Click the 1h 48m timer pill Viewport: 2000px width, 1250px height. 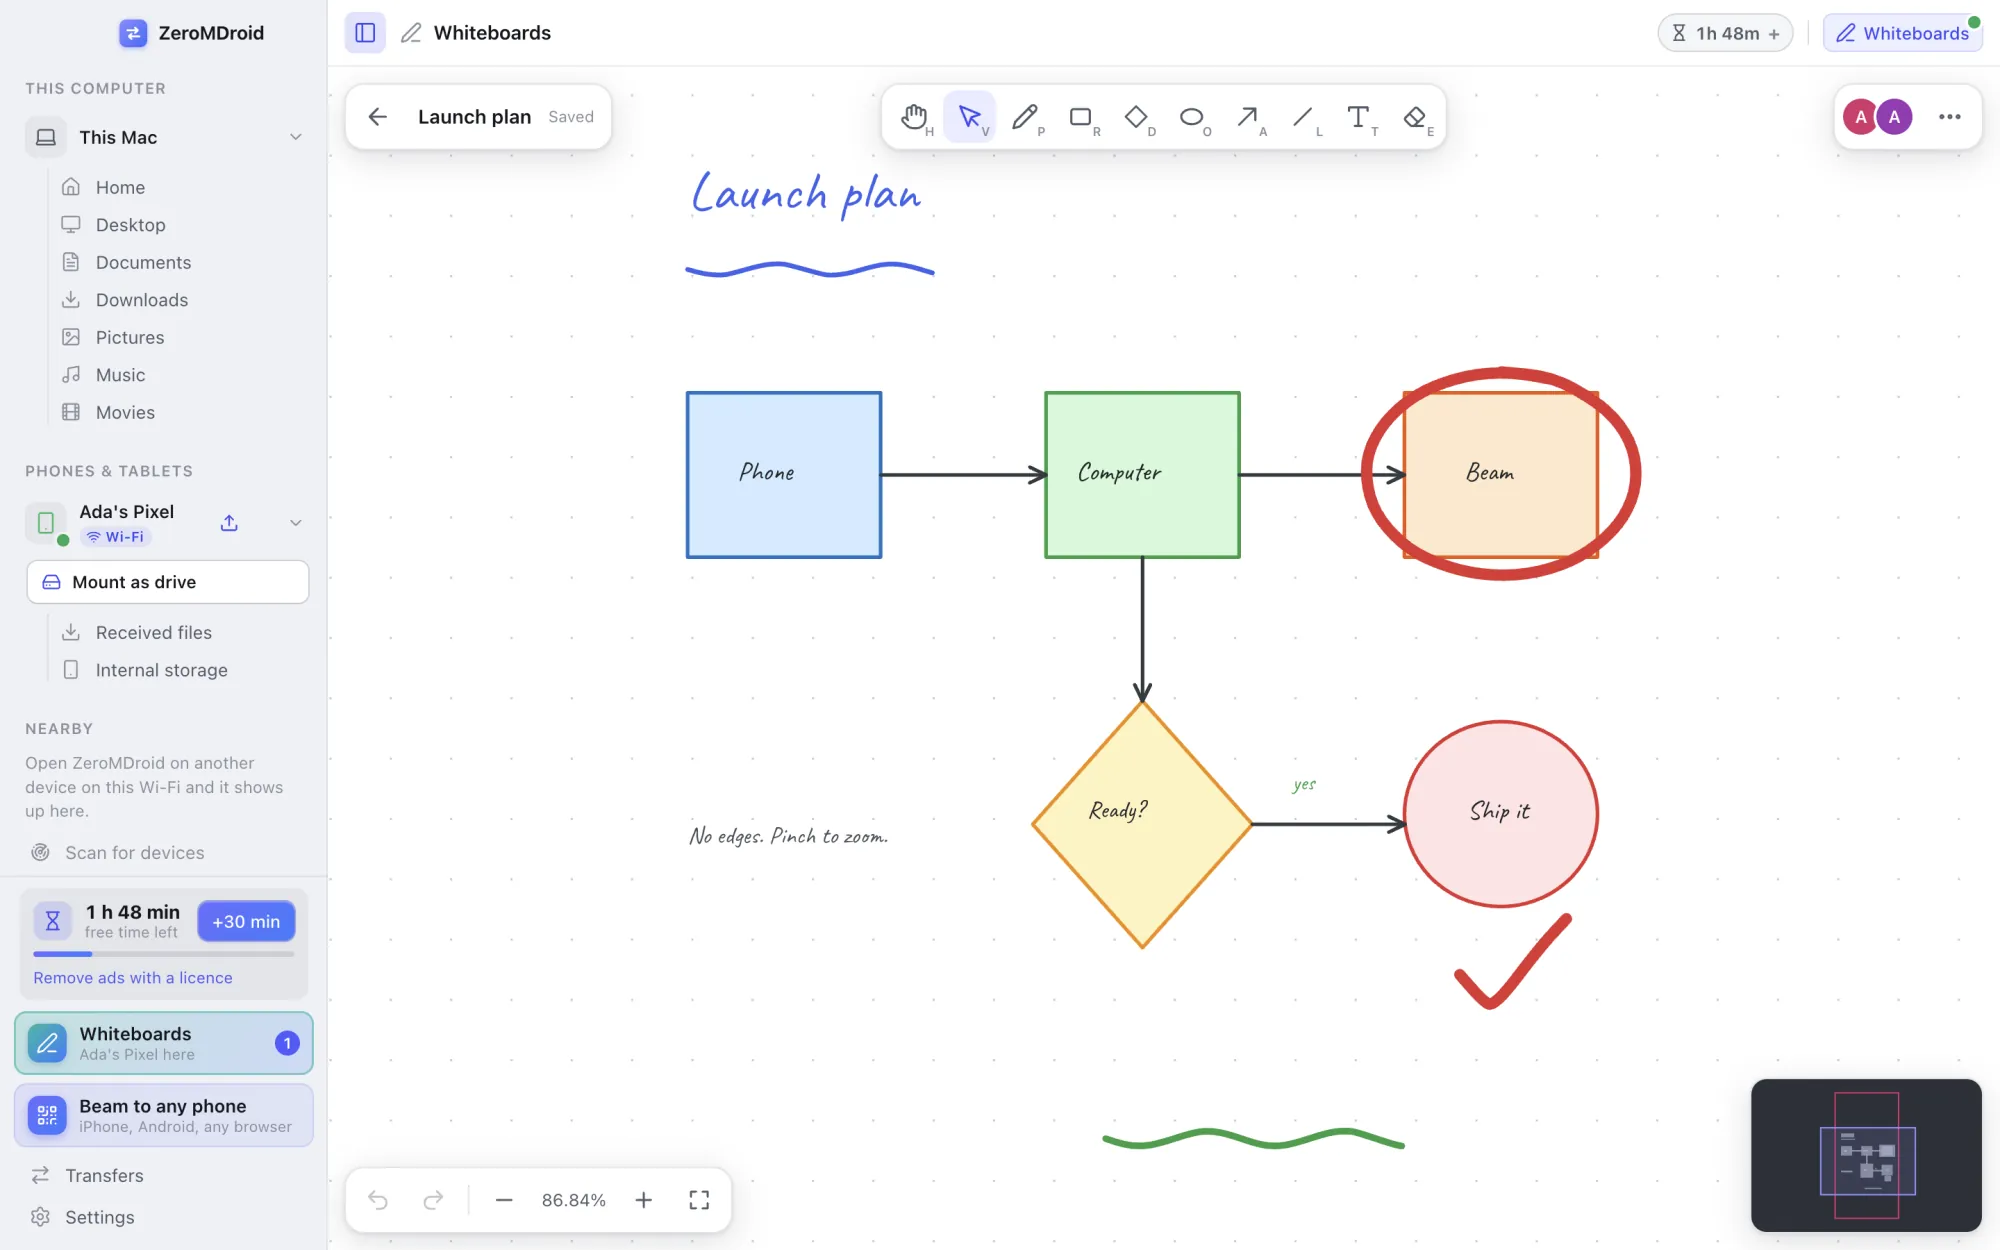point(1725,33)
